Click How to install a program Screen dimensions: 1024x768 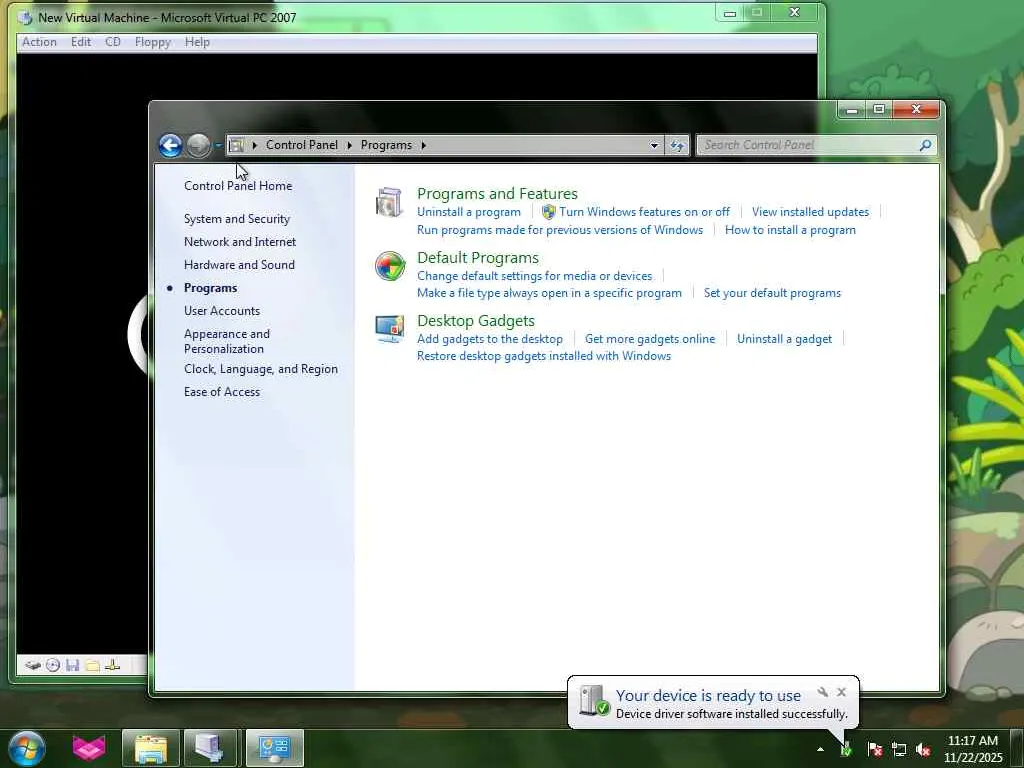790,230
